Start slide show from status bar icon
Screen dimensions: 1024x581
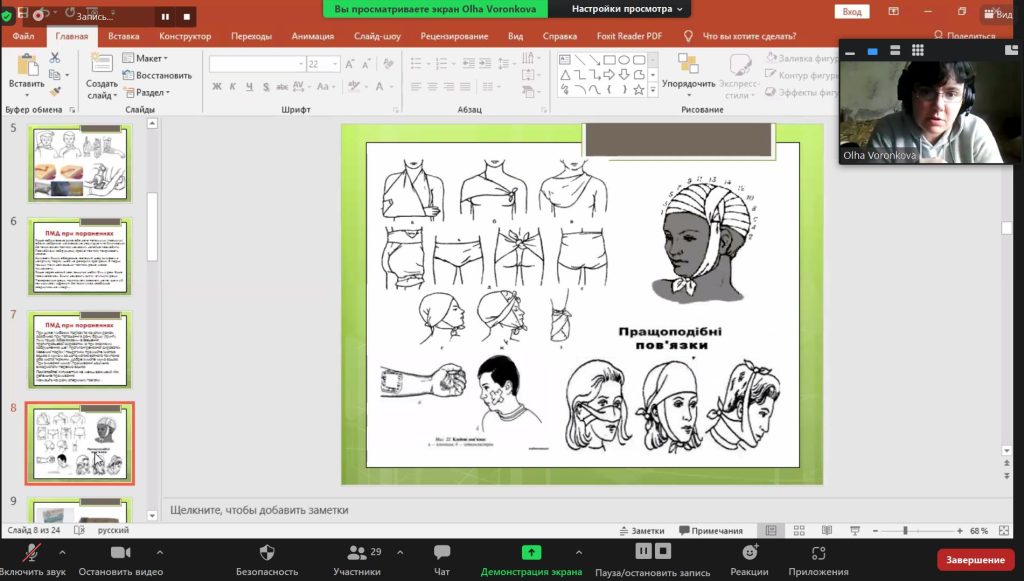(855, 531)
